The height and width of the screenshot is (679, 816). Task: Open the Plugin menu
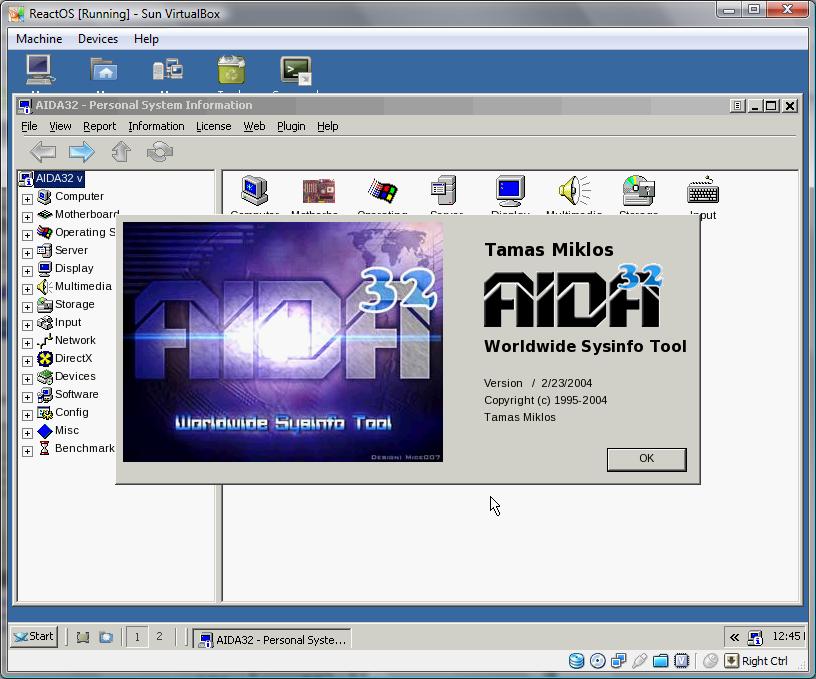click(291, 126)
